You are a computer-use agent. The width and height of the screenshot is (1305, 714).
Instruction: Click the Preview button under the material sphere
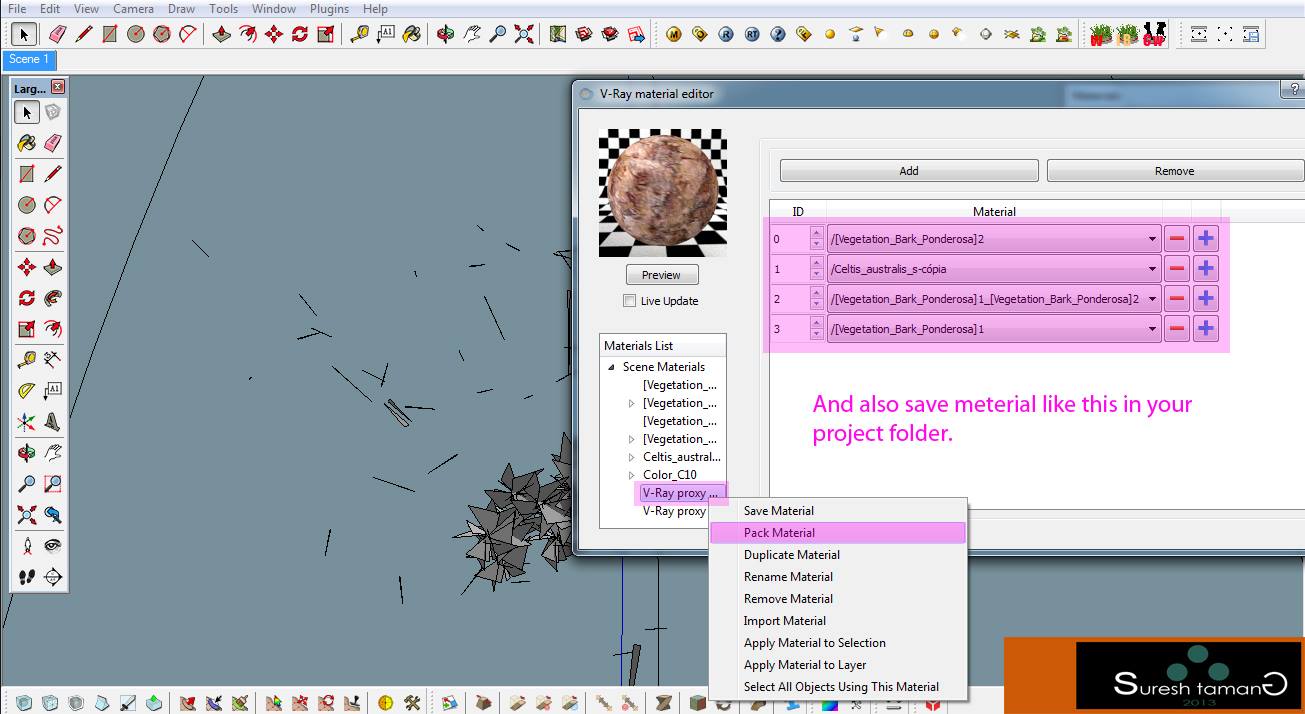662,275
